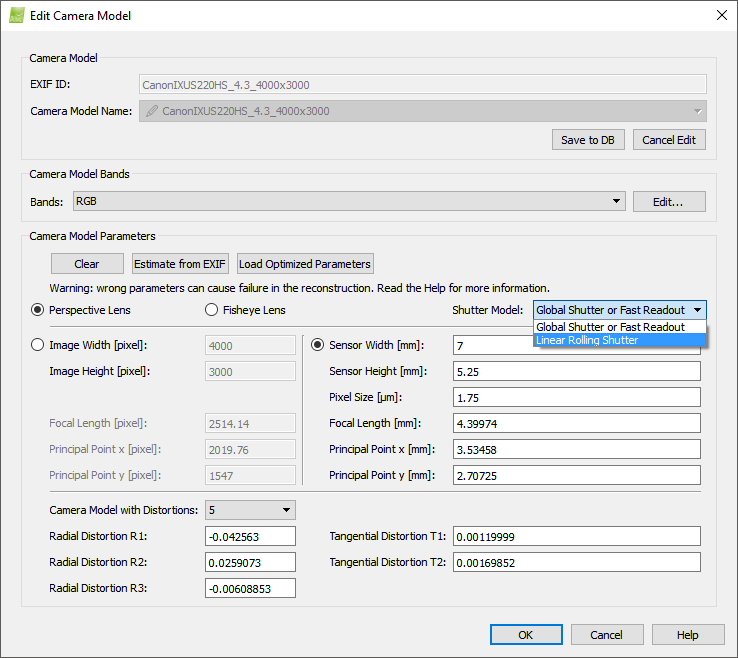Select the Sensor Width [mm] radio button
This screenshot has width=738, height=658.
(318, 345)
